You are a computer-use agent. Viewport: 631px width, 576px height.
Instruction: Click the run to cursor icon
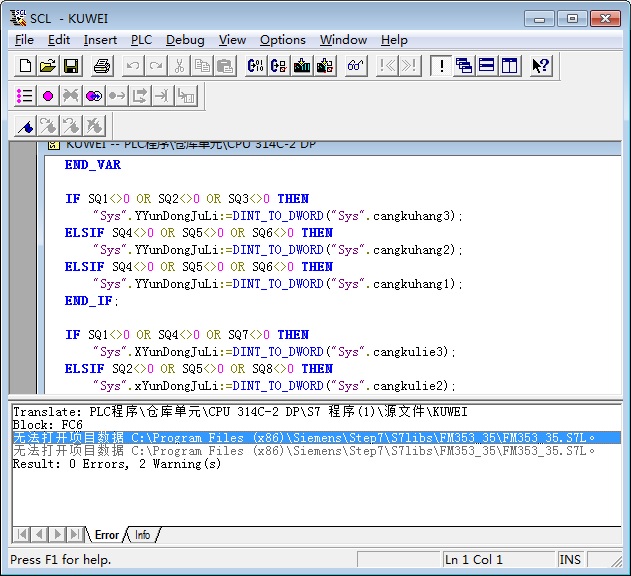pyautogui.click(x=163, y=96)
